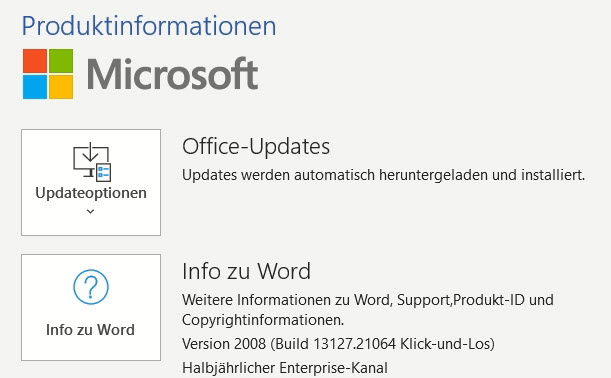Viewport: 611px width, 378px height.
Task: Click the update download monitor icon
Action: point(92,162)
